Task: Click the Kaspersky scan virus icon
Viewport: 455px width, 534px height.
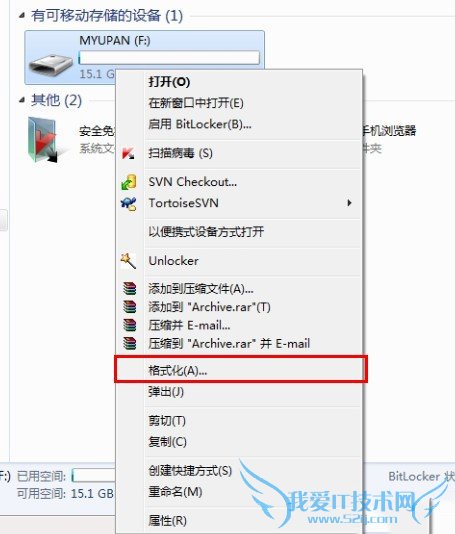Action: click(128, 154)
